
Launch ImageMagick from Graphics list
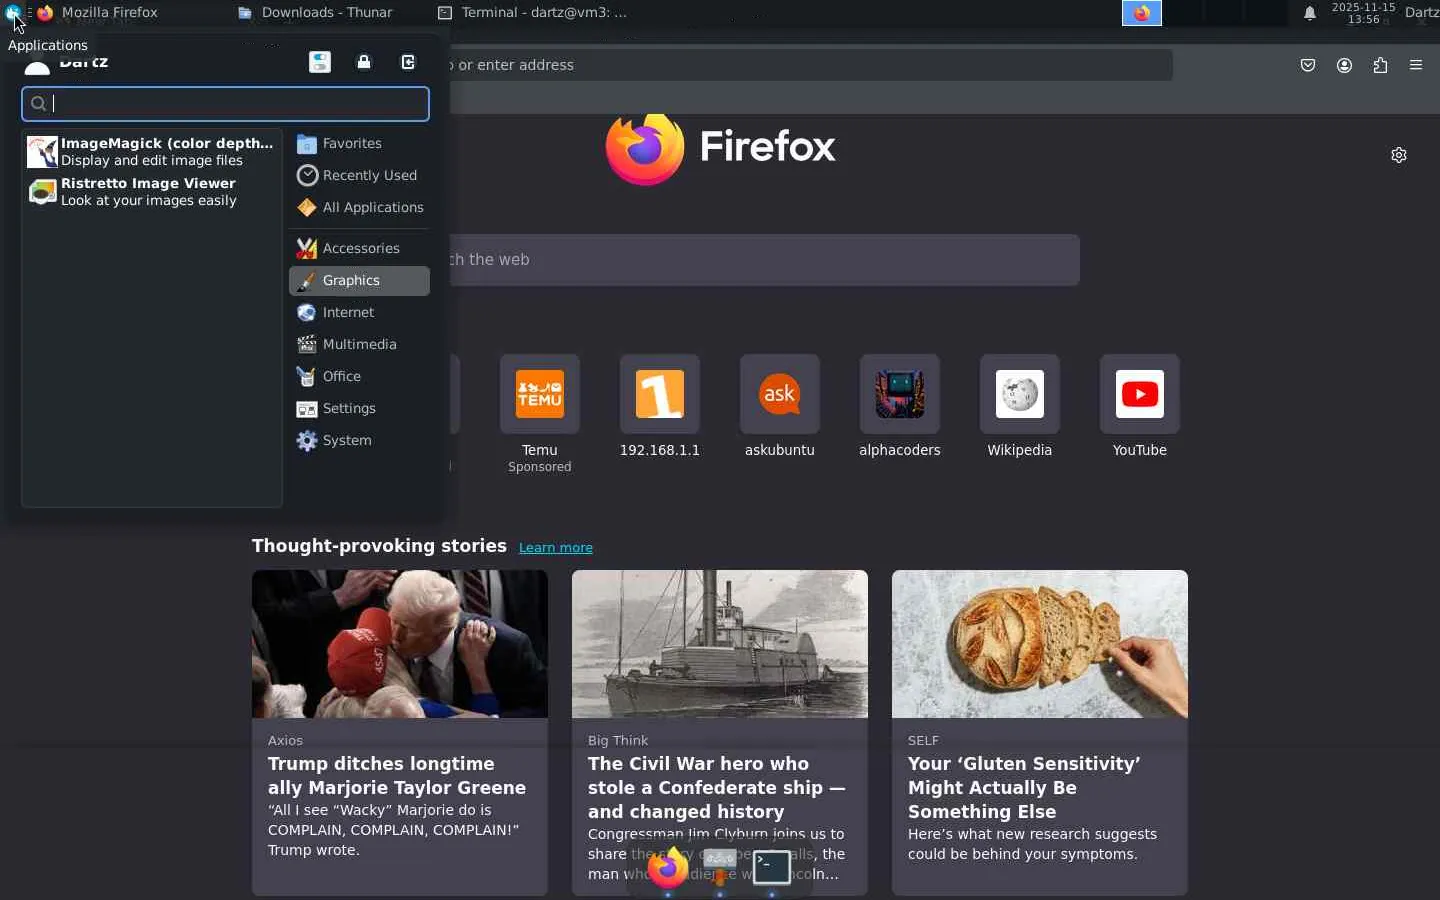point(151,152)
